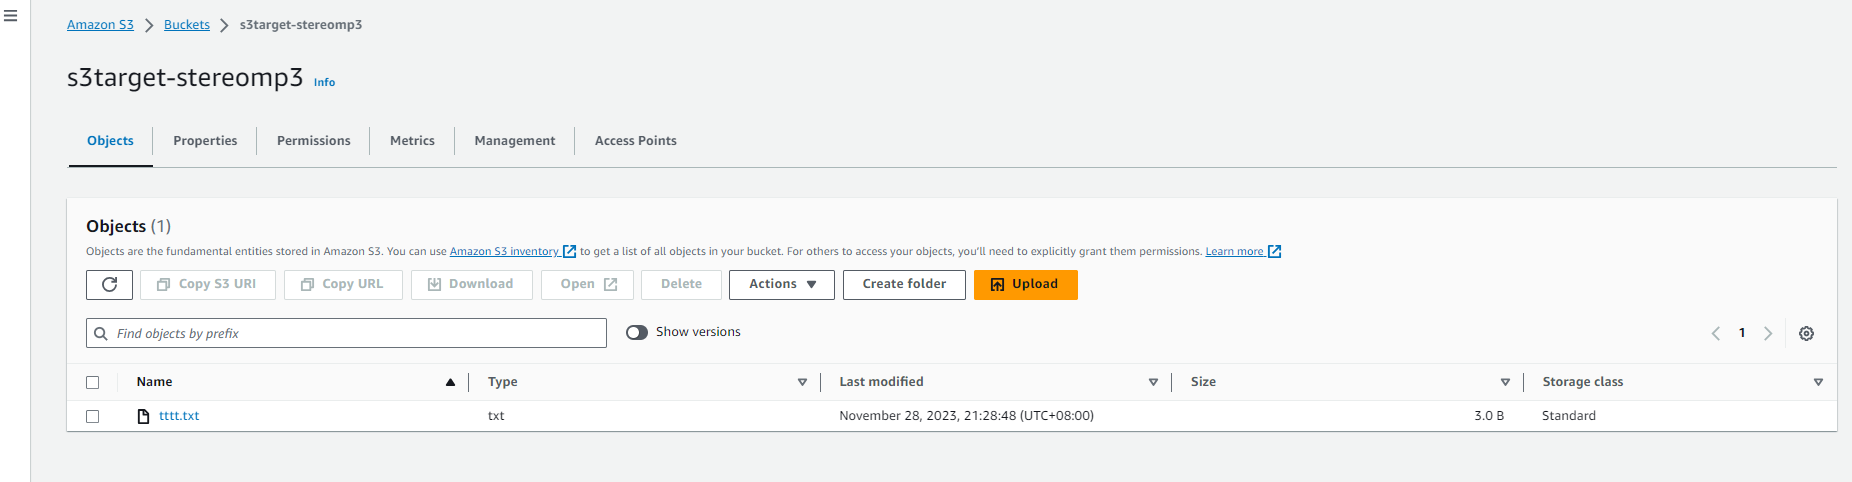The height and width of the screenshot is (482, 1852).
Task: Click the orange Upload button
Action: point(1025,285)
